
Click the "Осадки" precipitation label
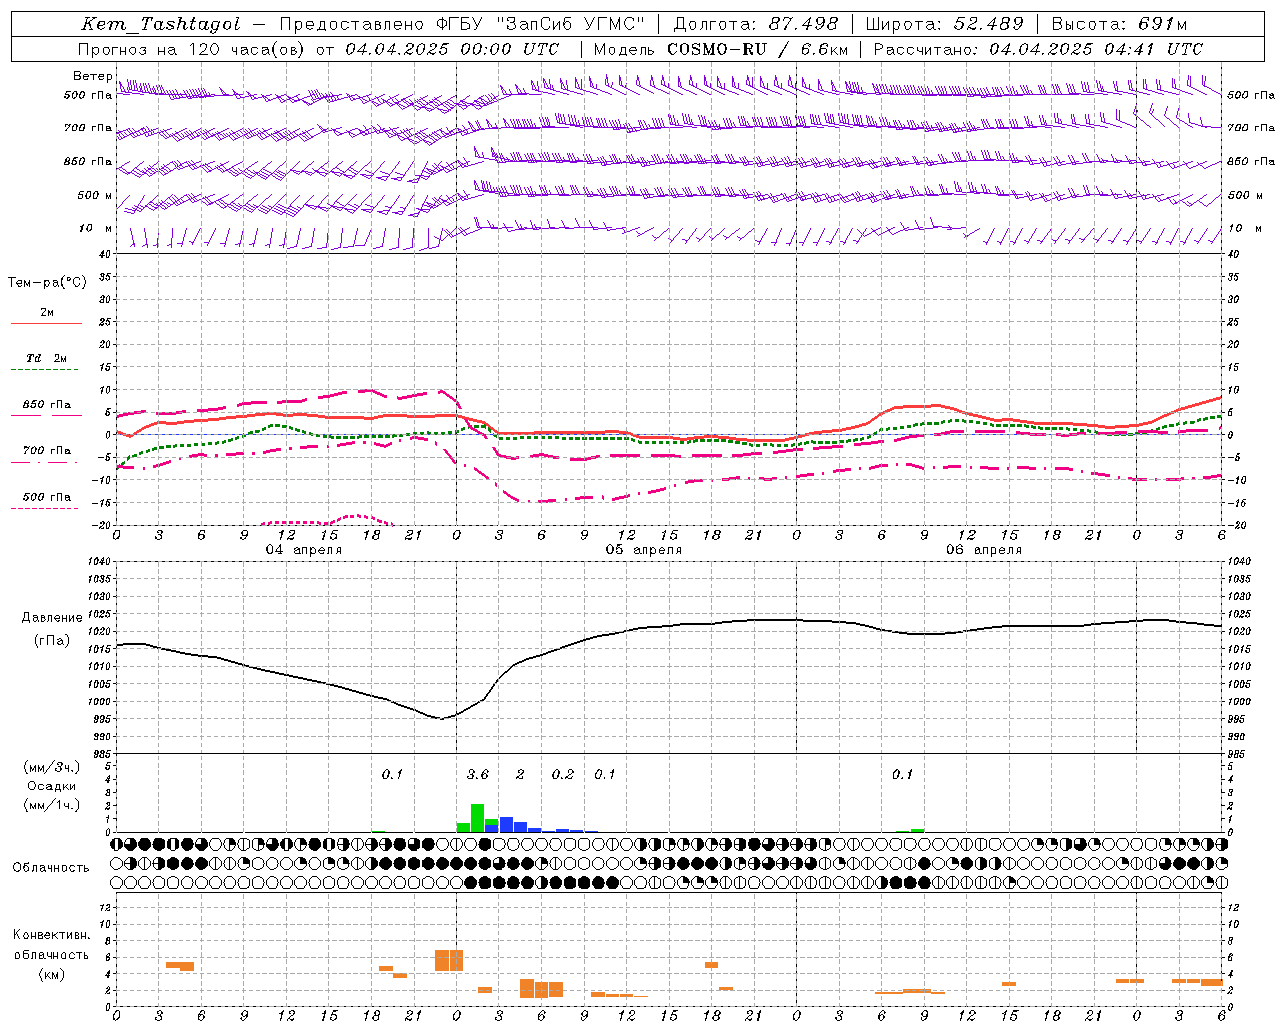(x=51, y=786)
